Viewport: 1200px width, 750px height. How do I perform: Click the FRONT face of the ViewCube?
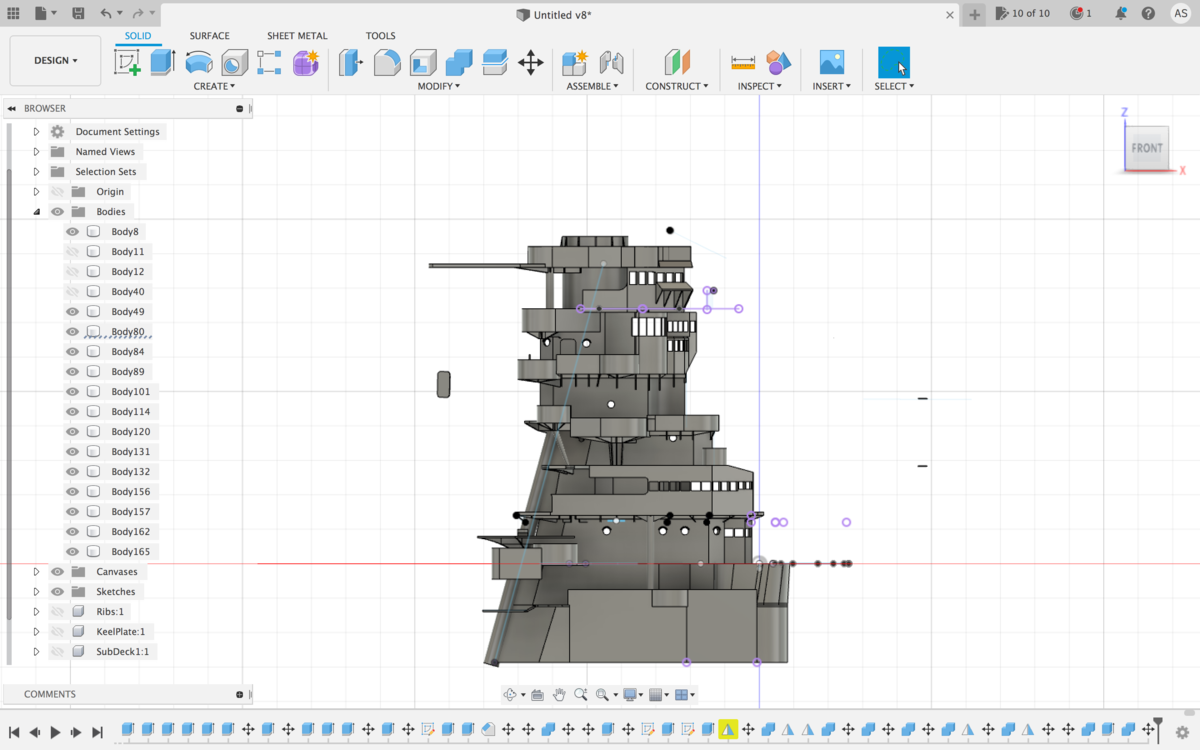tap(1147, 148)
